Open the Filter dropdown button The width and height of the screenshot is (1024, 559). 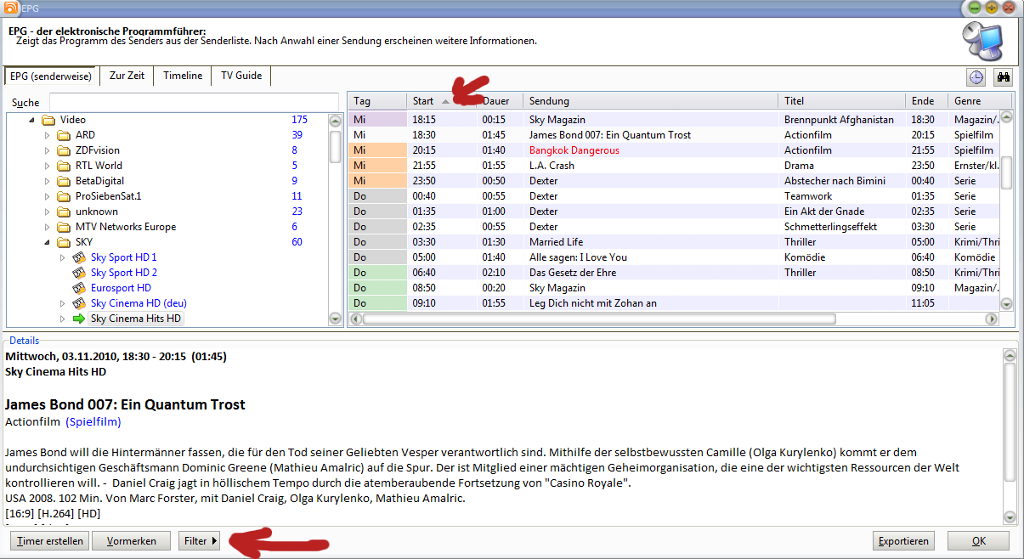[x=200, y=541]
